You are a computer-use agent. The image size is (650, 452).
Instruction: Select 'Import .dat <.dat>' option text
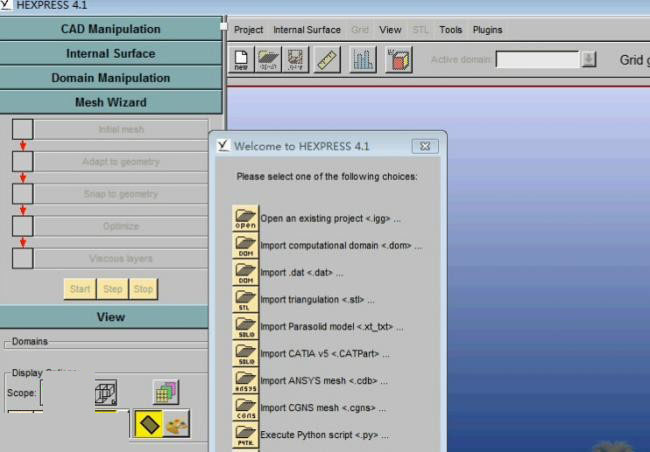(302, 272)
